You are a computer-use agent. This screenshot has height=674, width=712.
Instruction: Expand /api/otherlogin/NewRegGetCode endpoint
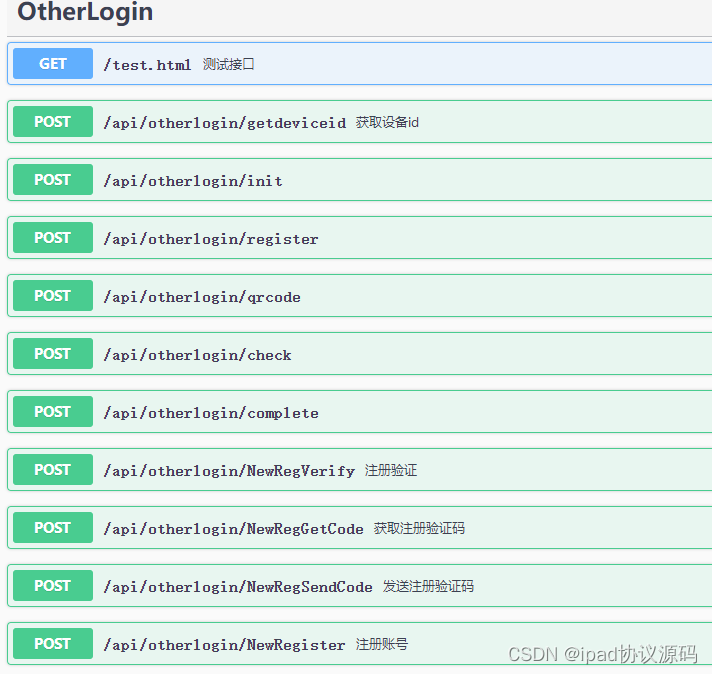coord(233,529)
